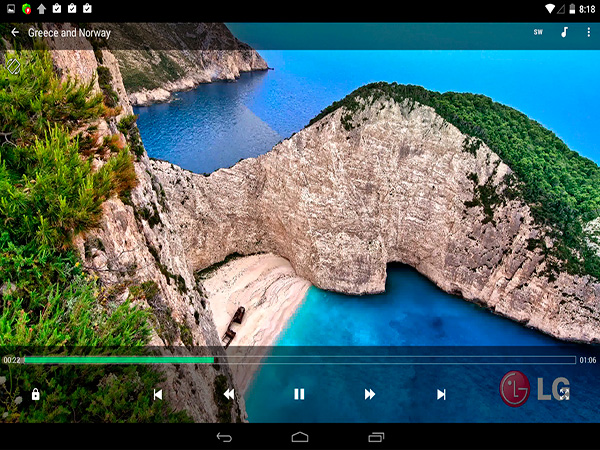The image size is (600, 450).
Task: Tap the total duration 01:06
Action: point(588,360)
